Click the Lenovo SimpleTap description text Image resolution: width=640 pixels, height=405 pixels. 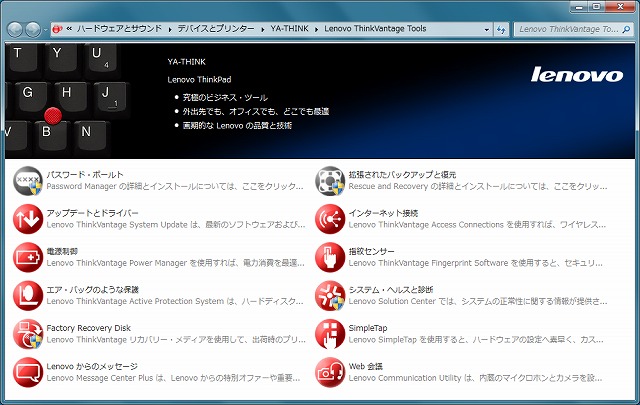(476, 340)
